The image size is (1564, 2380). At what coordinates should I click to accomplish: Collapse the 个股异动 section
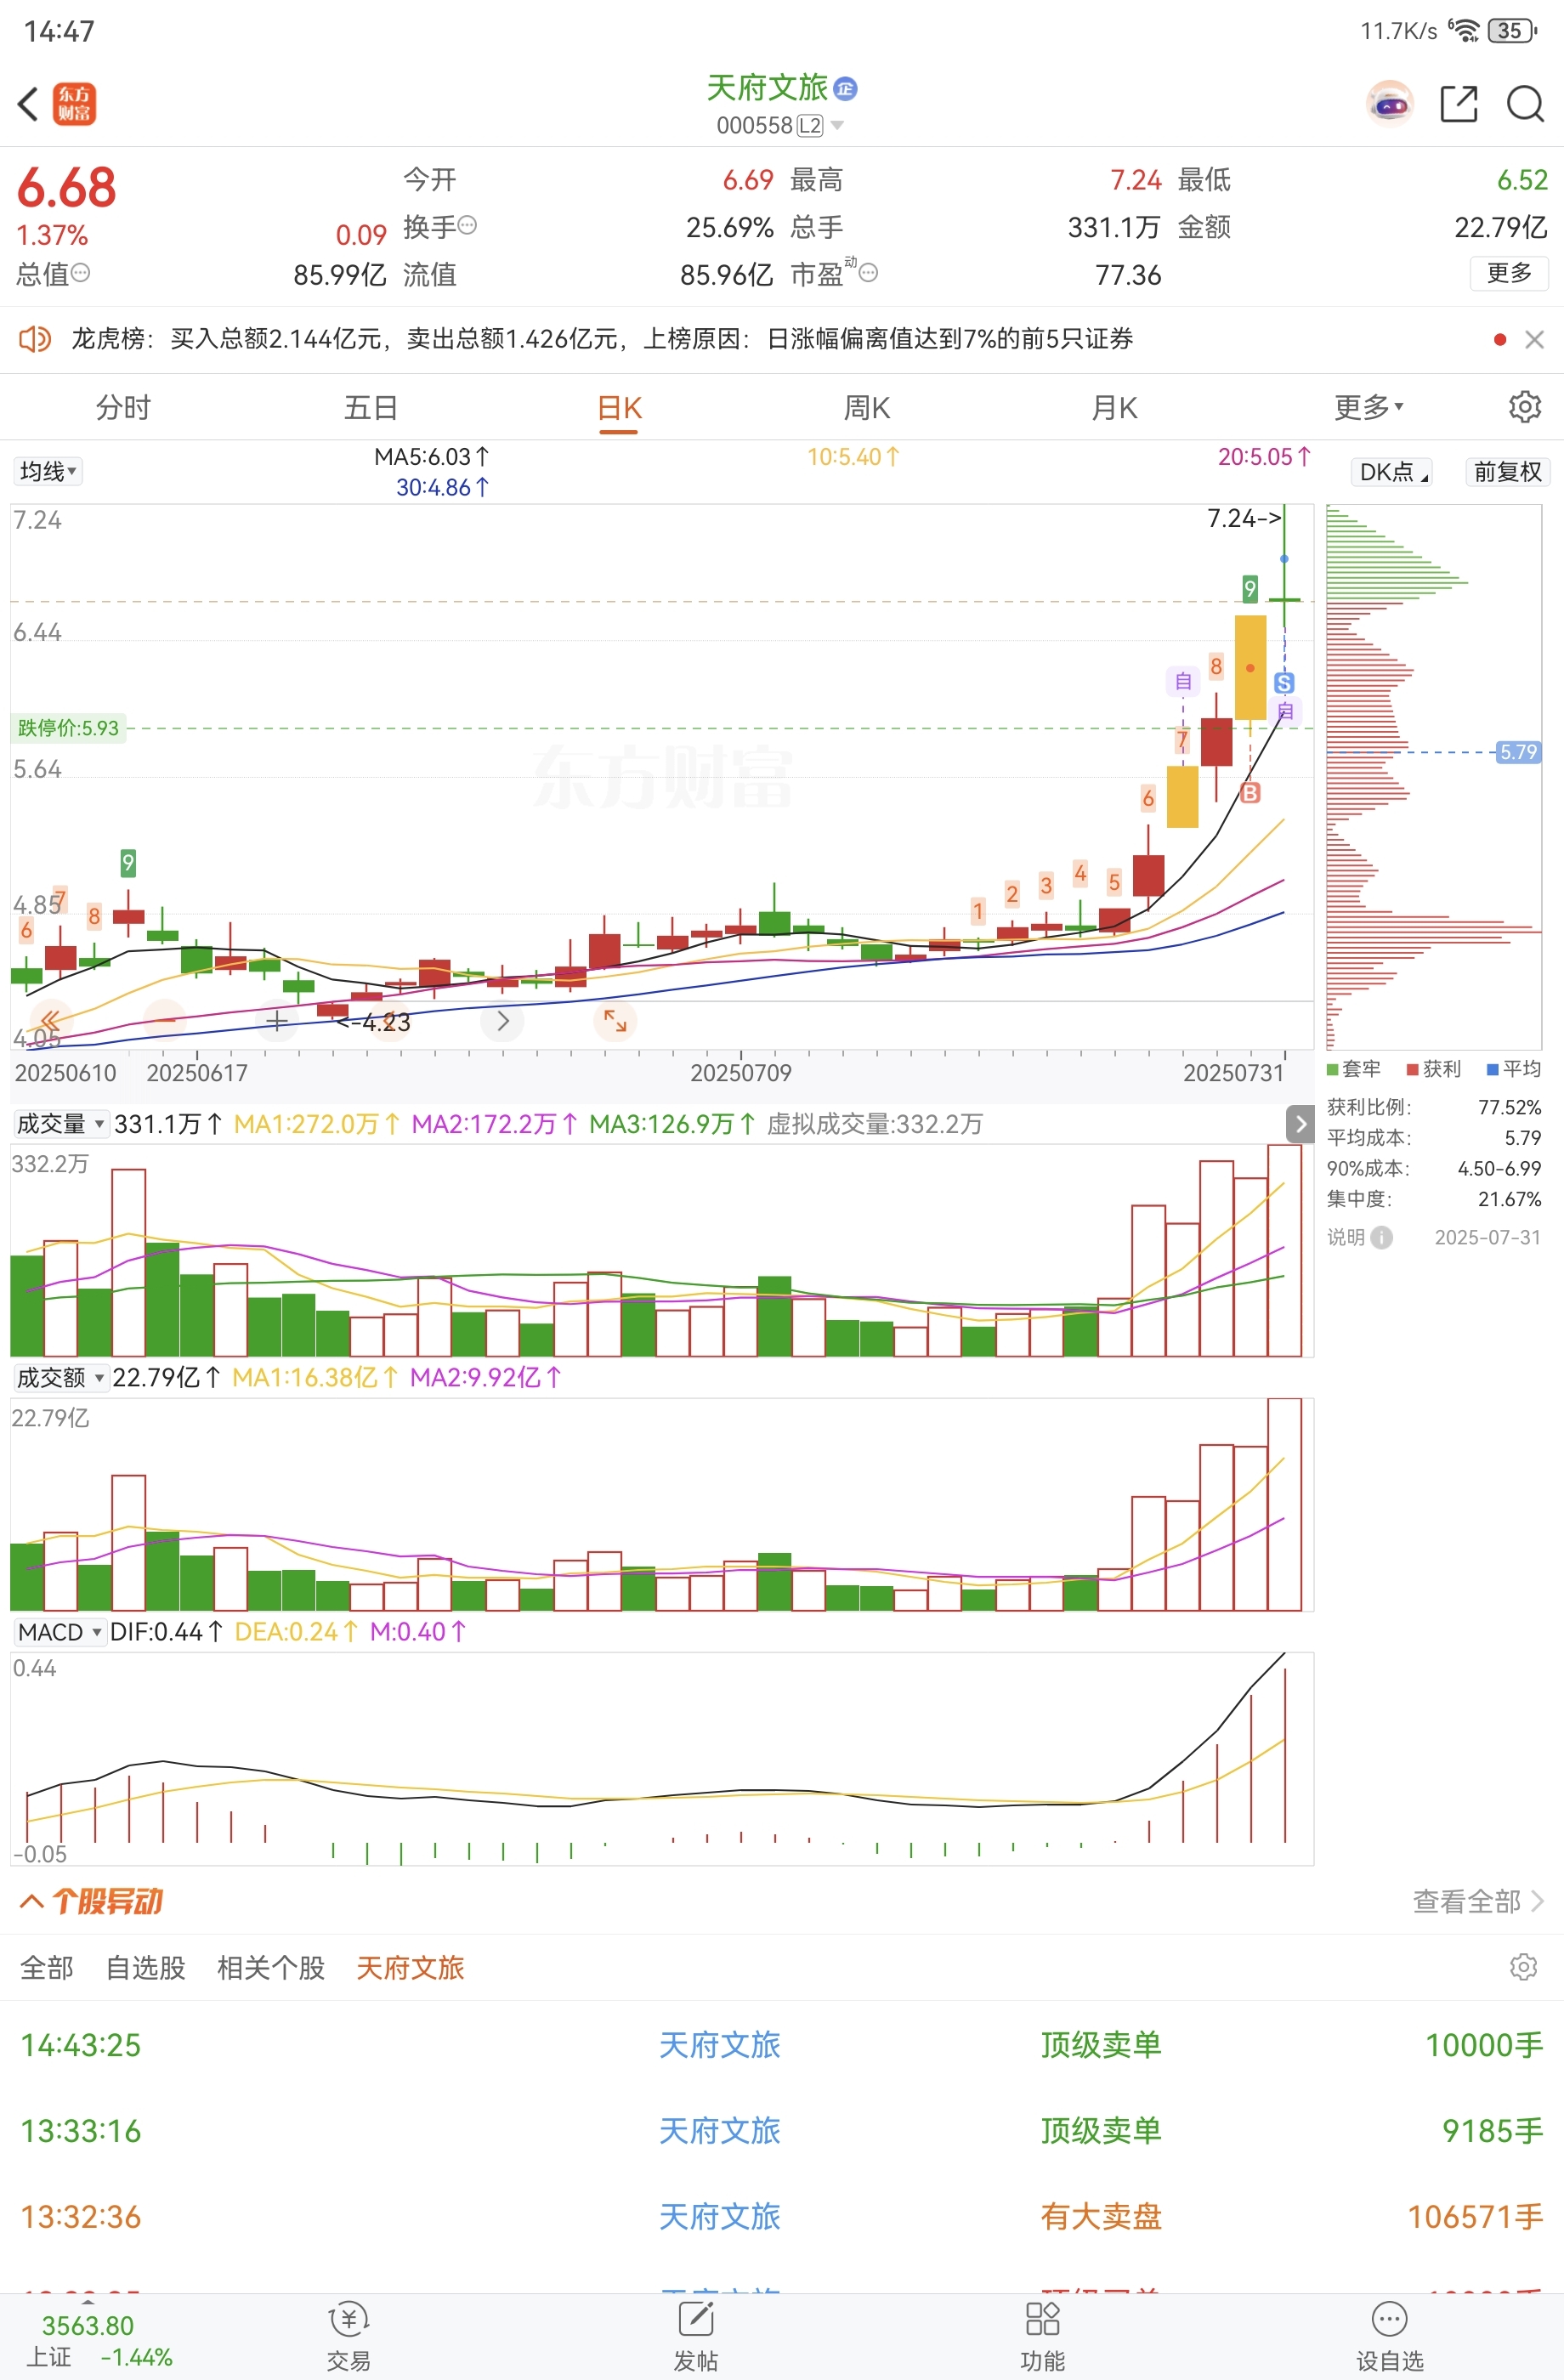[32, 1901]
